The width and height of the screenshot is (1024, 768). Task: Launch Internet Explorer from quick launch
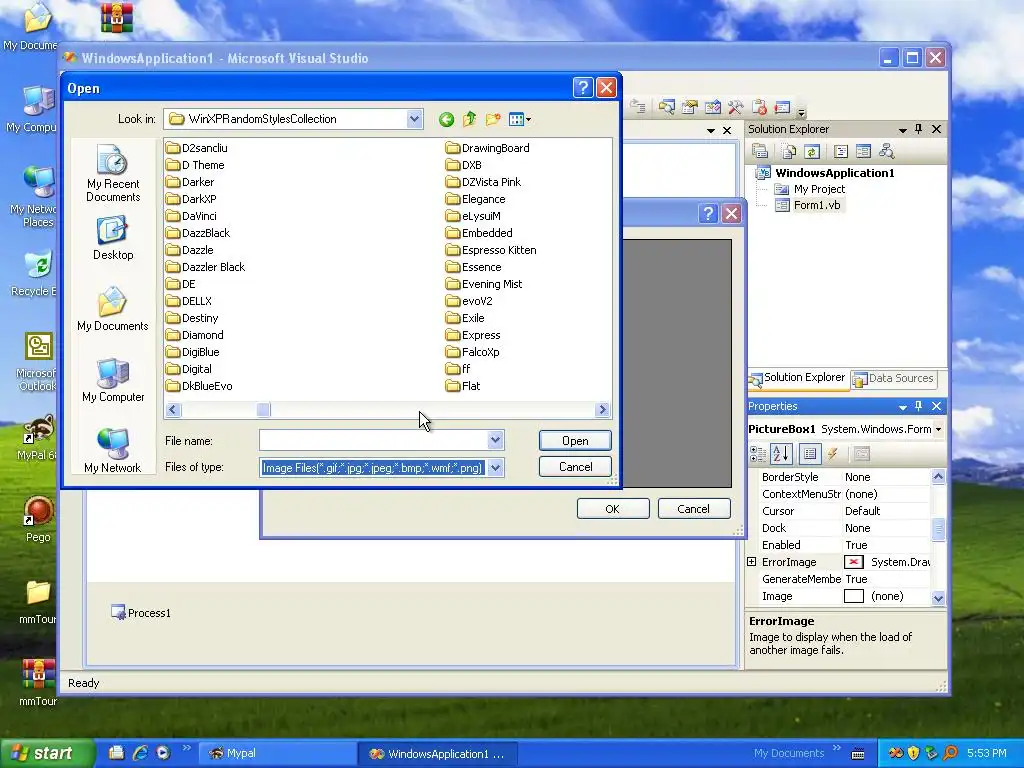(140, 753)
